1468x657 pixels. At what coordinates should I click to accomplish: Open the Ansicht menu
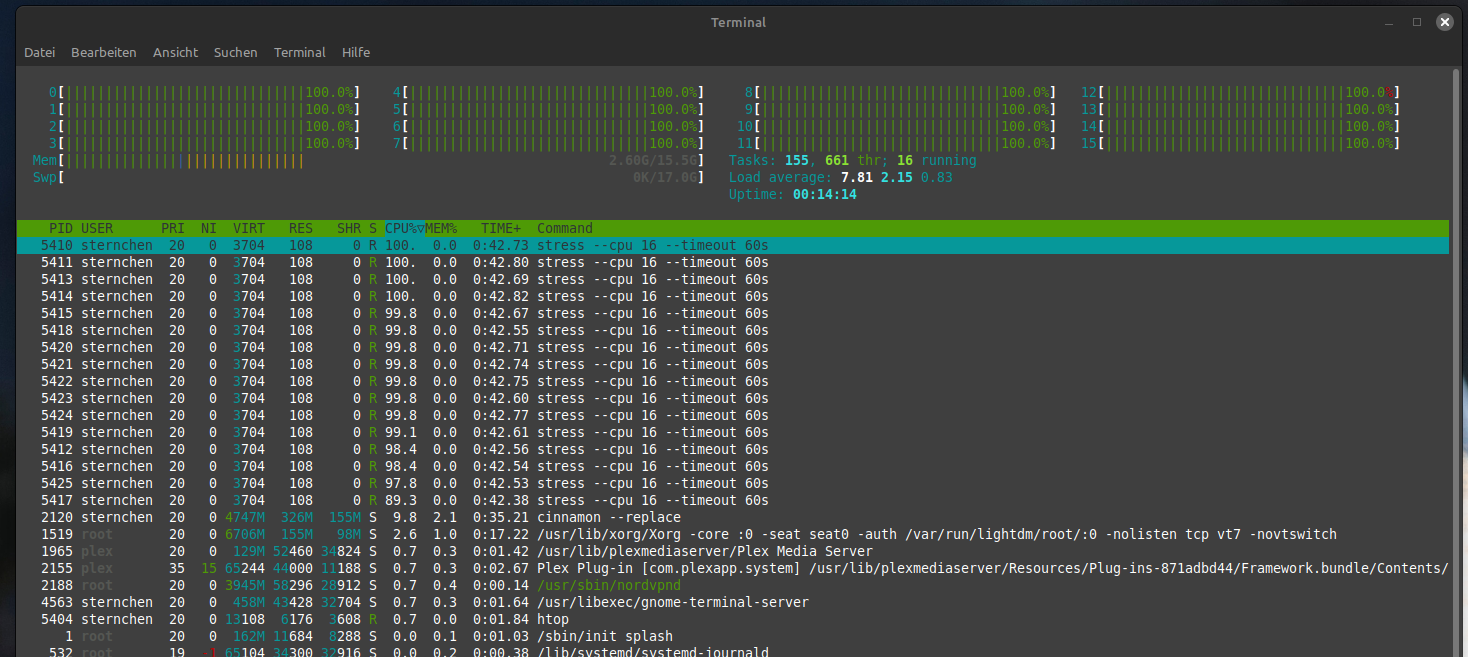tap(176, 52)
